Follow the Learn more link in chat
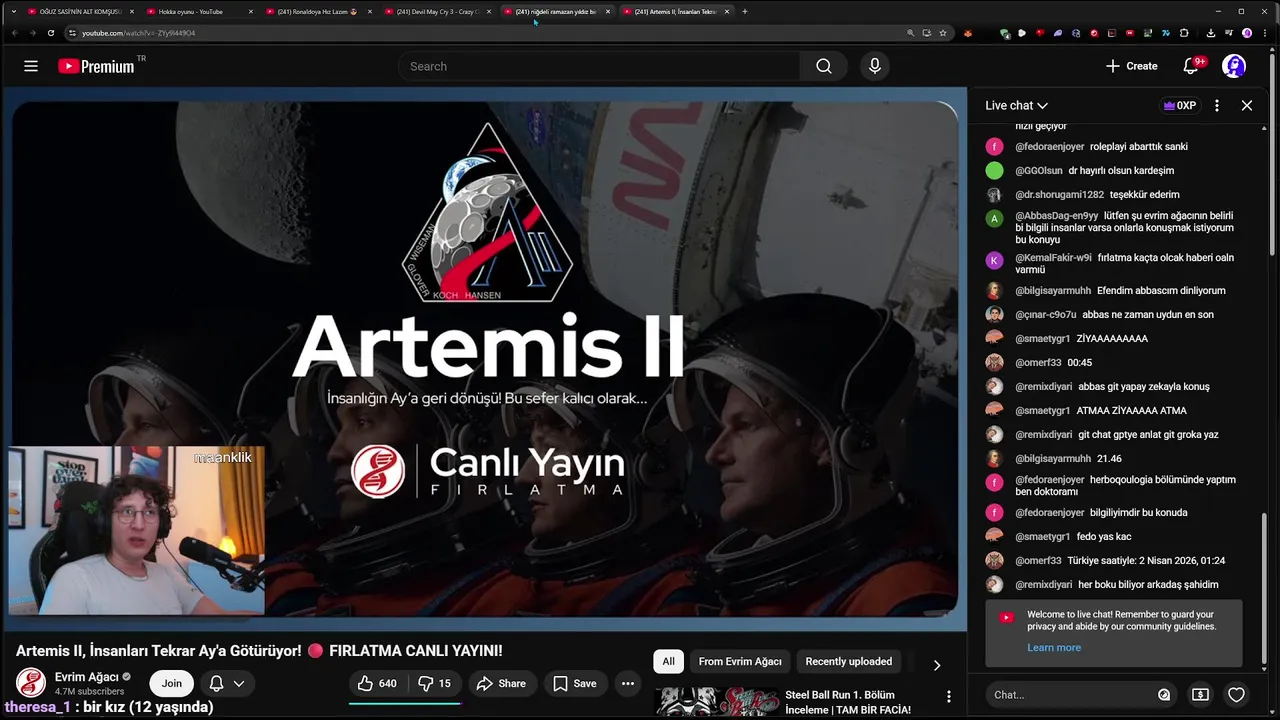This screenshot has width=1280, height=720. click(1054, 648)
